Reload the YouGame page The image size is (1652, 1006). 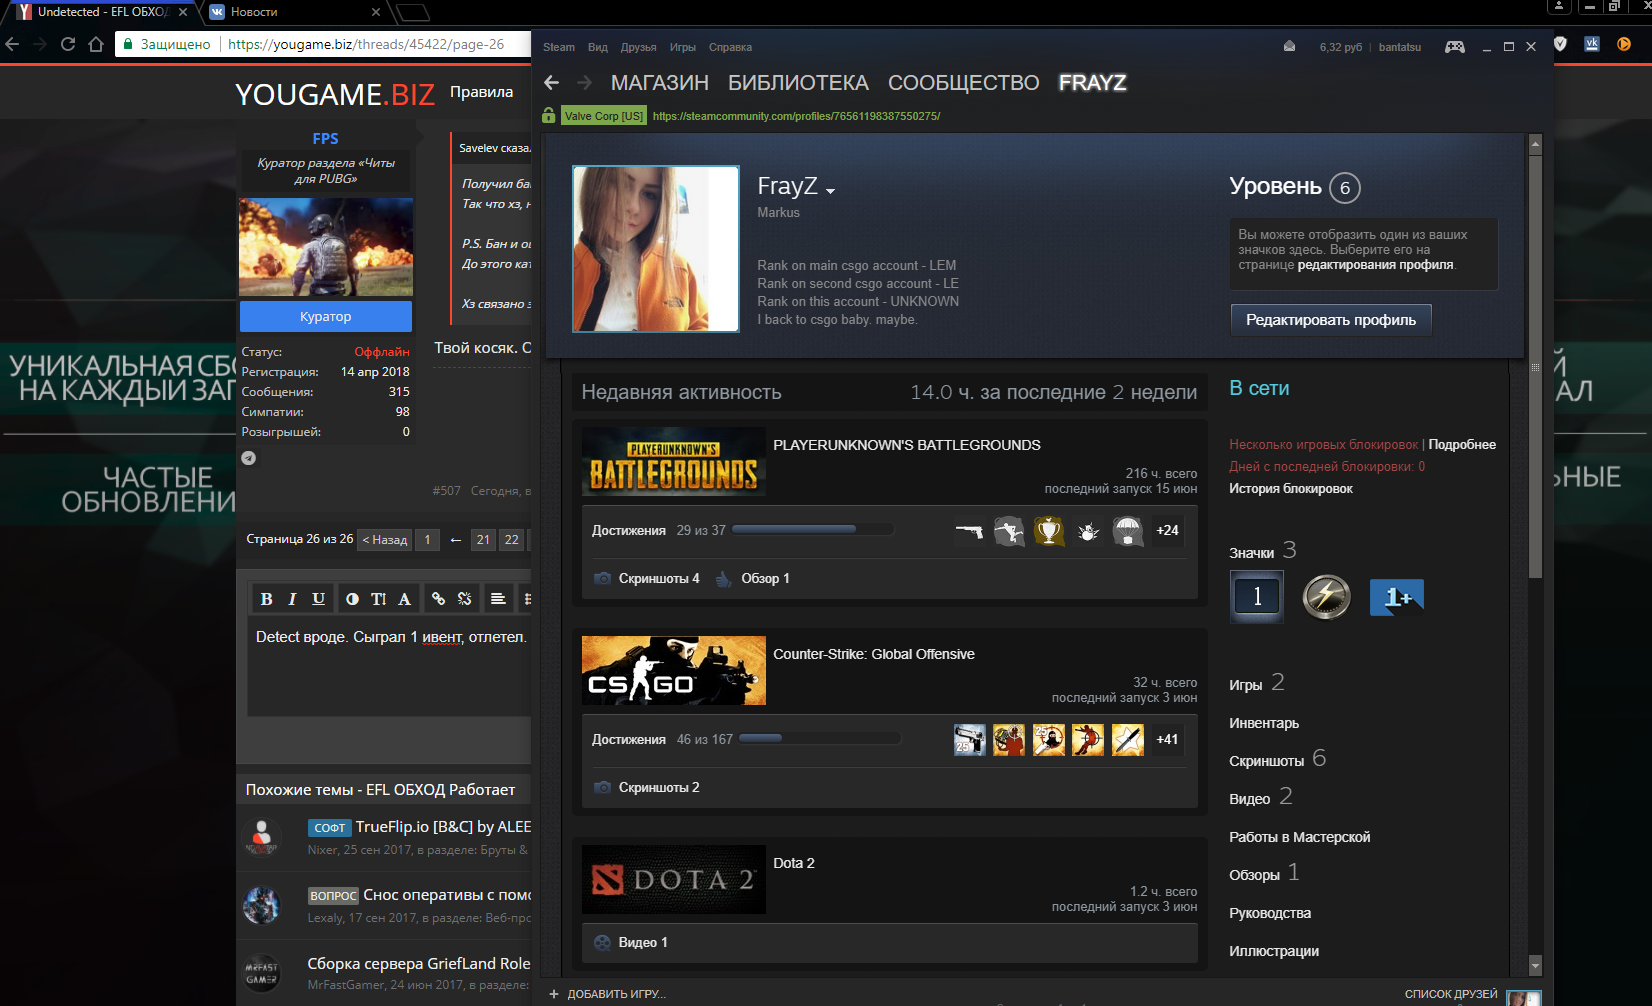pos(68,44)
